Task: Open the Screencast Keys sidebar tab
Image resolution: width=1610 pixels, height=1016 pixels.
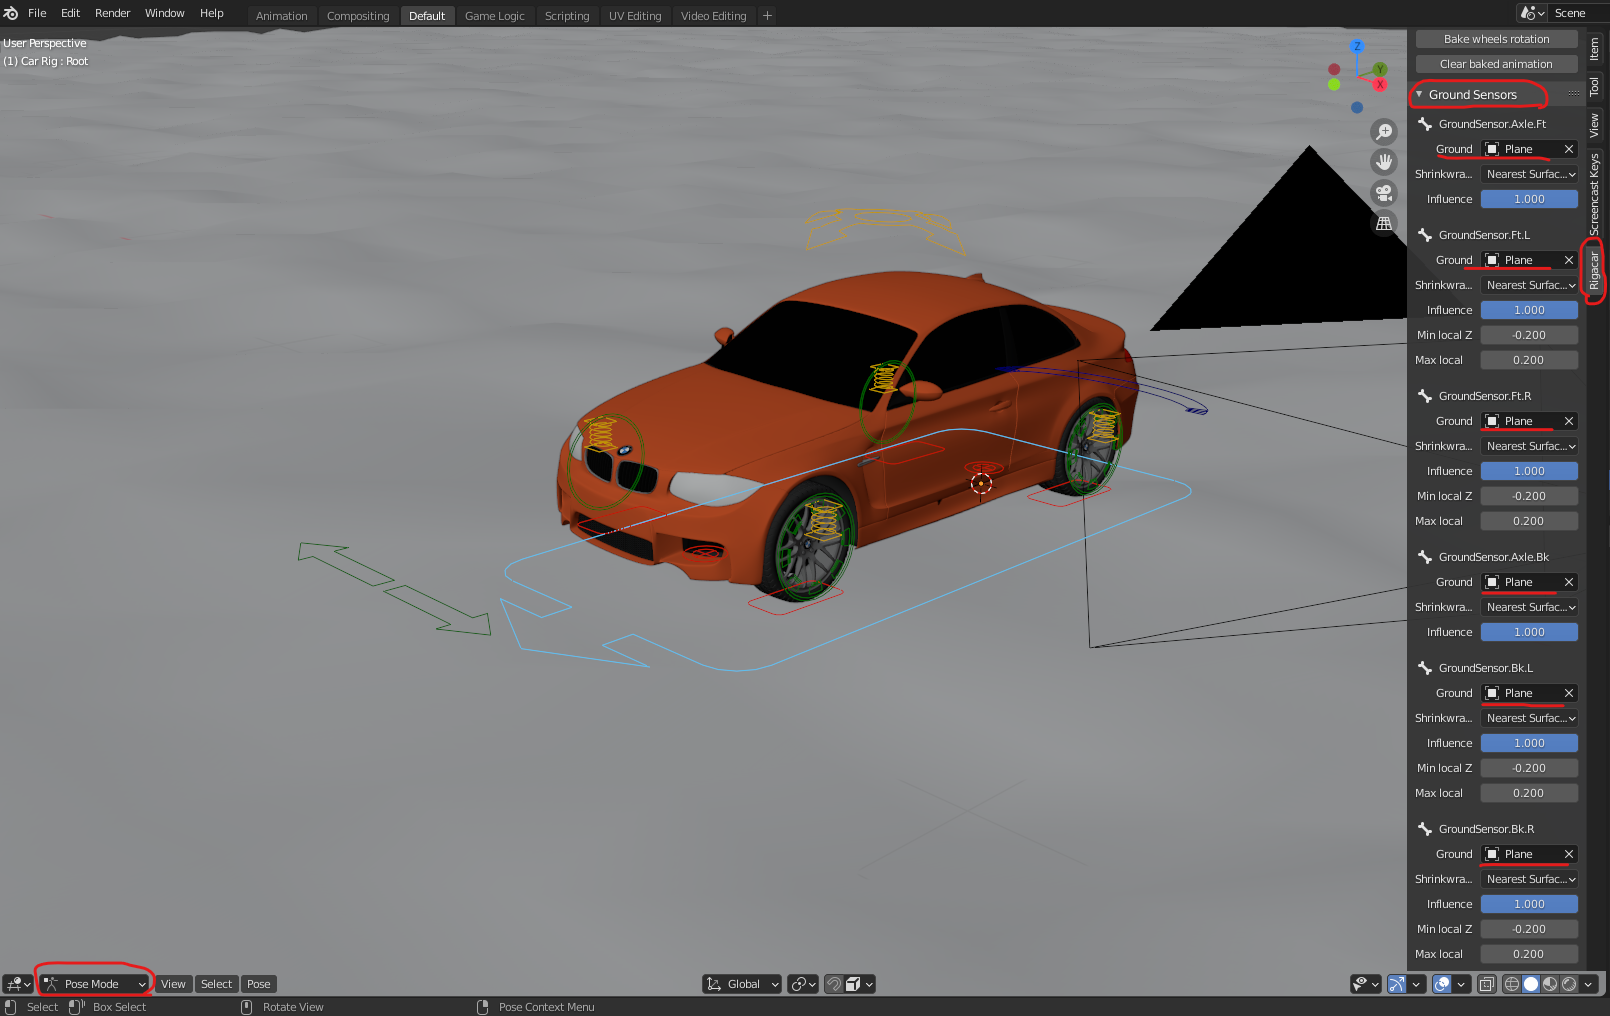Action: click(x=1595, y=194)
